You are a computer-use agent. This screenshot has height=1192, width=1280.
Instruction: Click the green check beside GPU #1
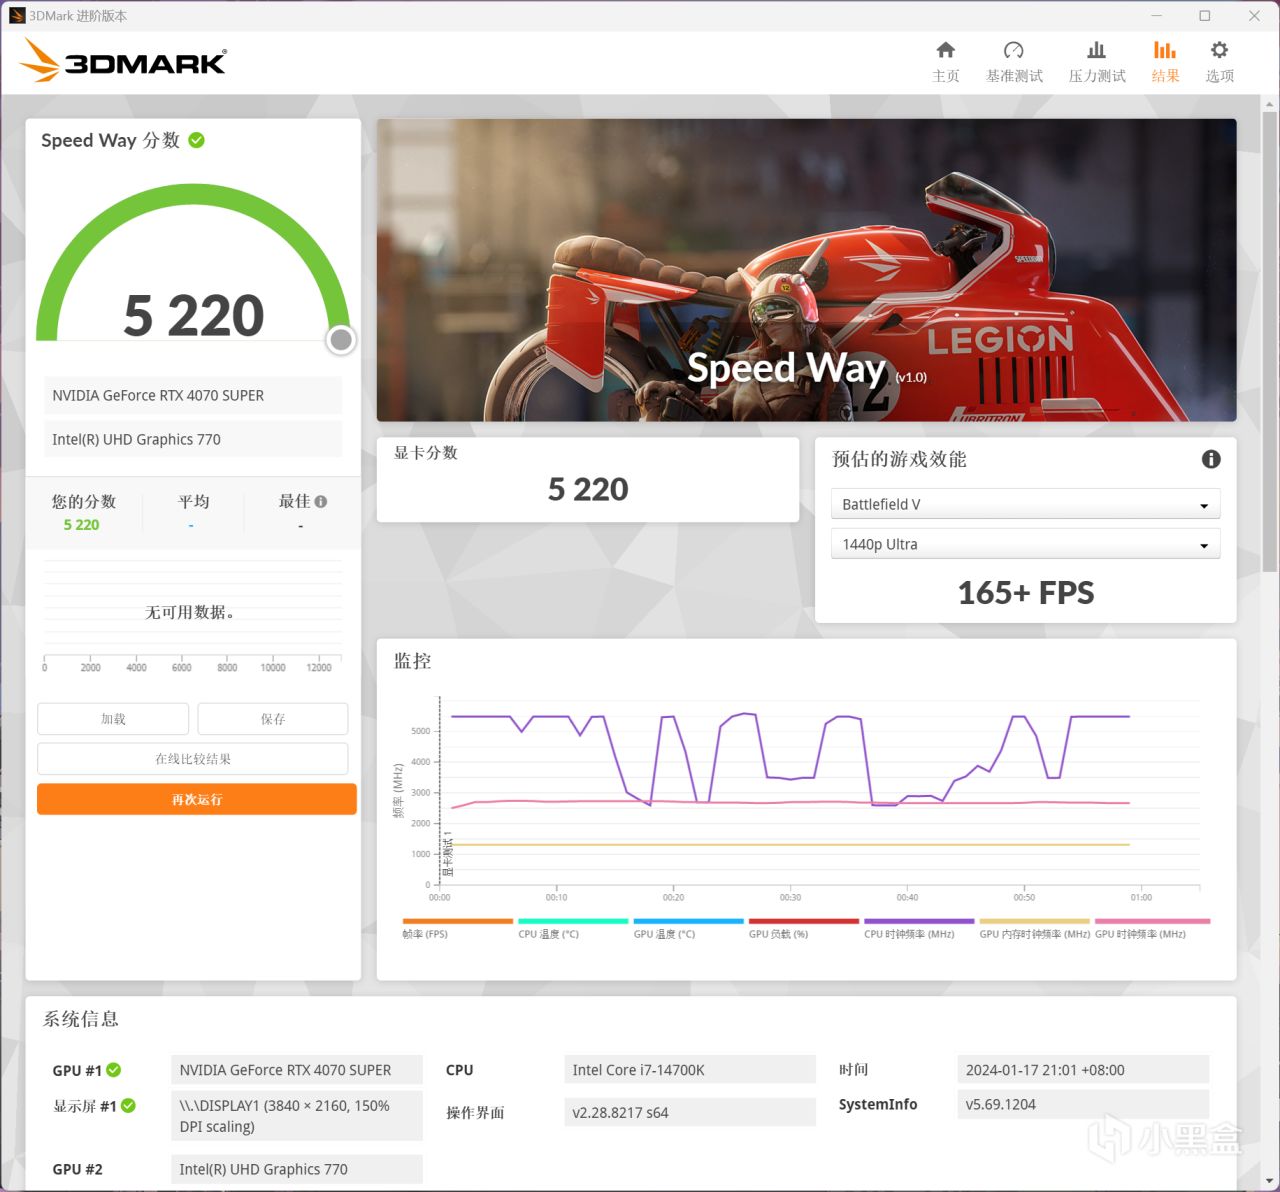tap(114, 1070)
